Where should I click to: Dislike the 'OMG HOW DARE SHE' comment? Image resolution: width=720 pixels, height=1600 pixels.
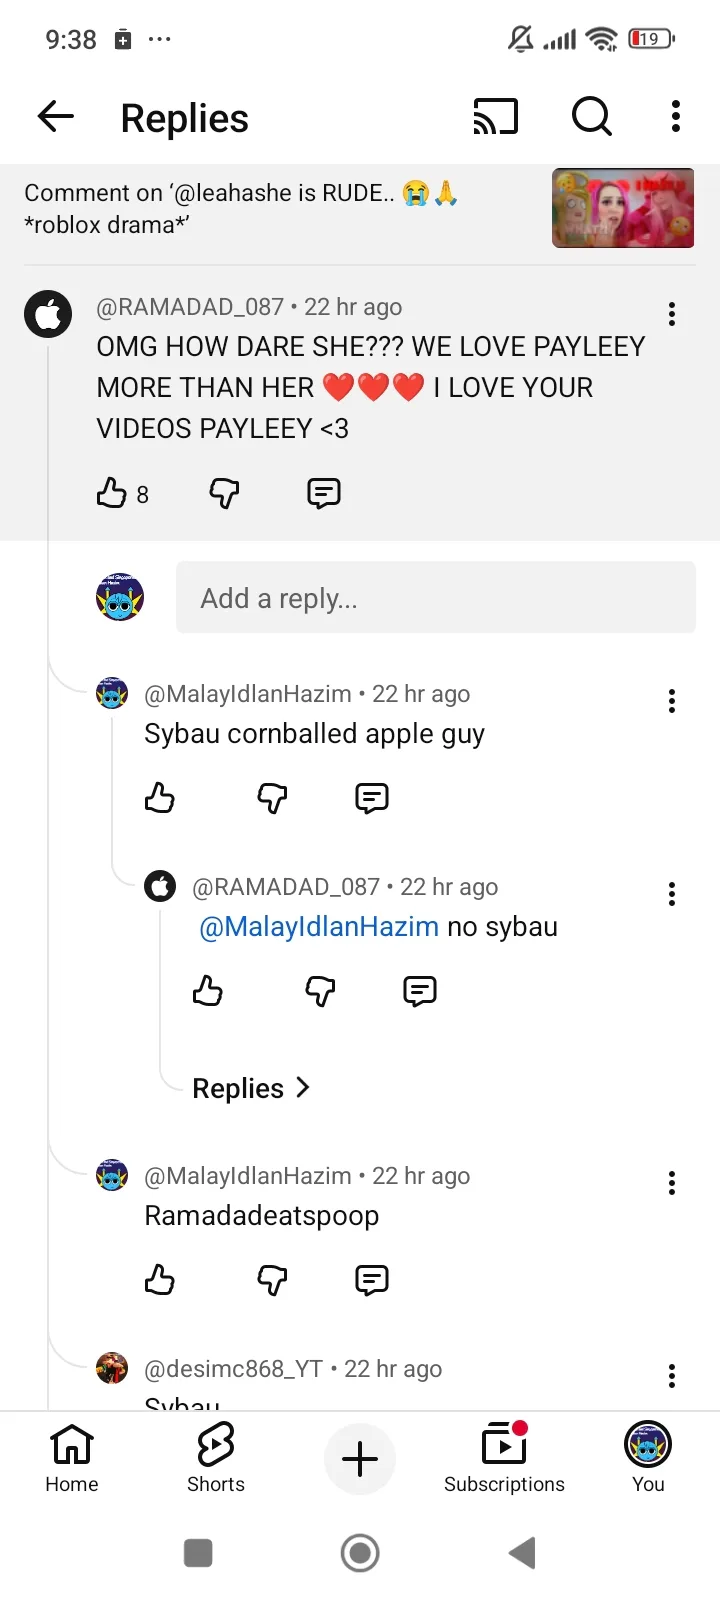224,493
